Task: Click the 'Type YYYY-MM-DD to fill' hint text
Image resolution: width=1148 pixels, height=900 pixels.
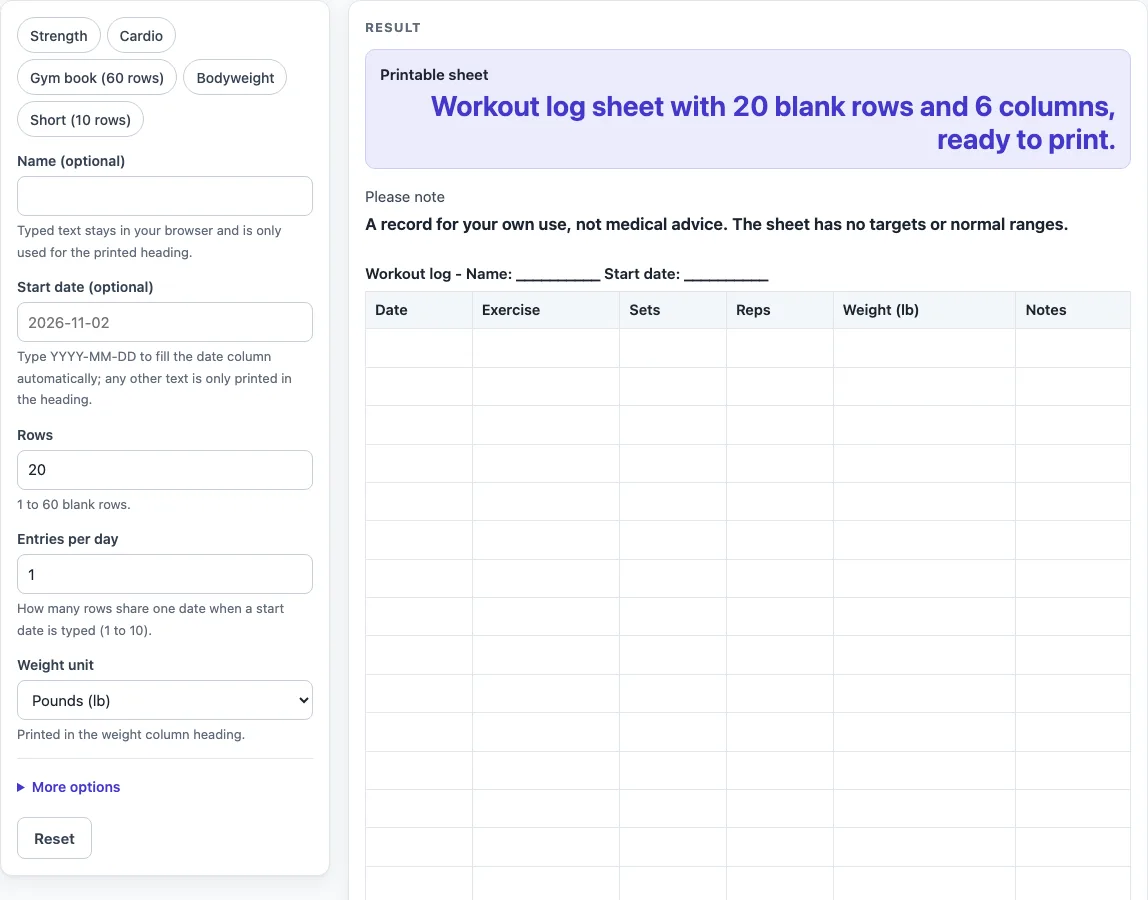Action: pos(154,378)
